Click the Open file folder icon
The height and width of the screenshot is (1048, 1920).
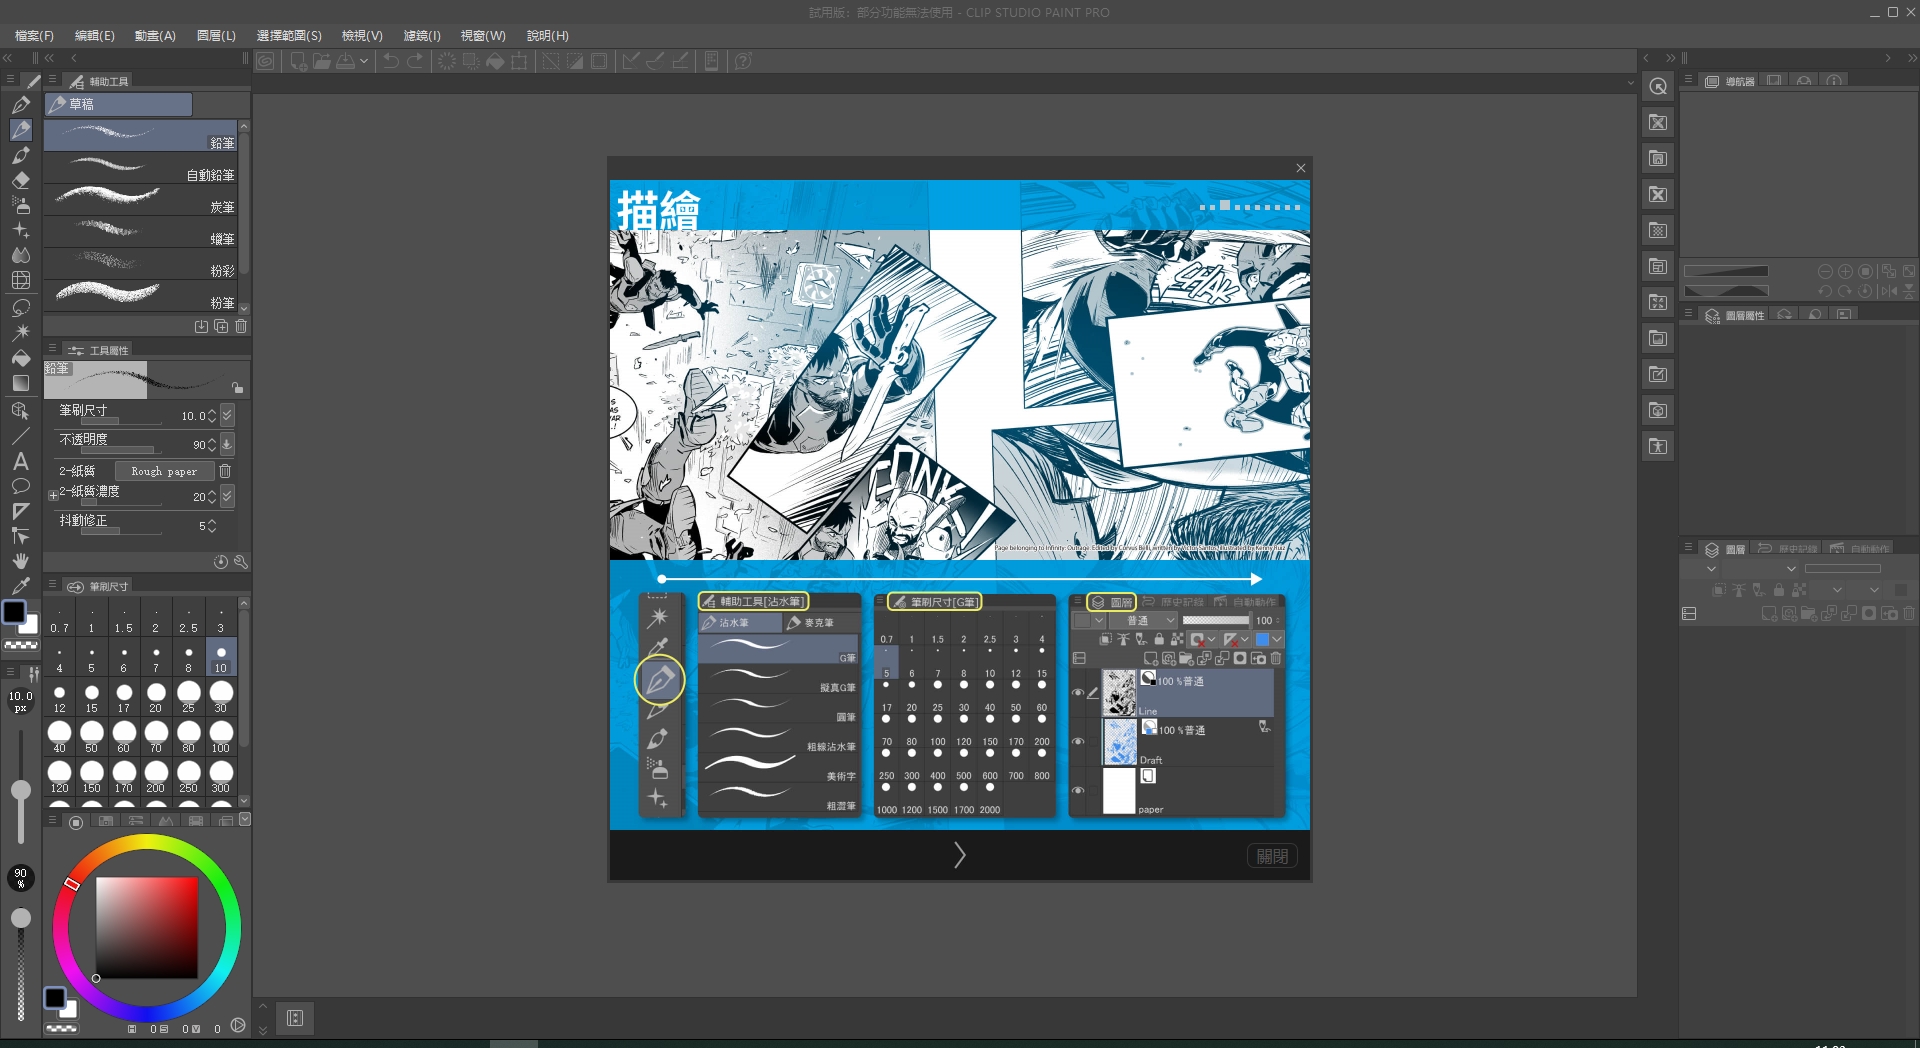coord(322,61)
